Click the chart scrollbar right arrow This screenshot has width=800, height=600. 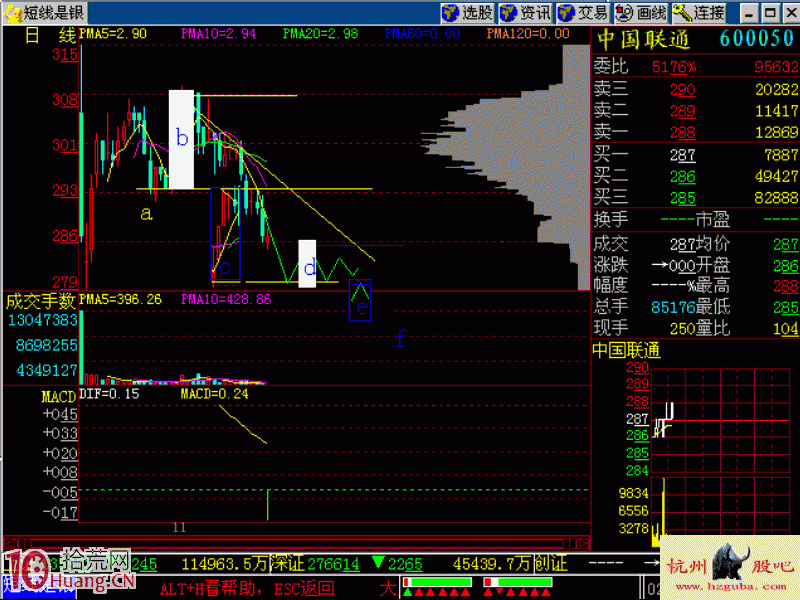click(x=584, y=543)
